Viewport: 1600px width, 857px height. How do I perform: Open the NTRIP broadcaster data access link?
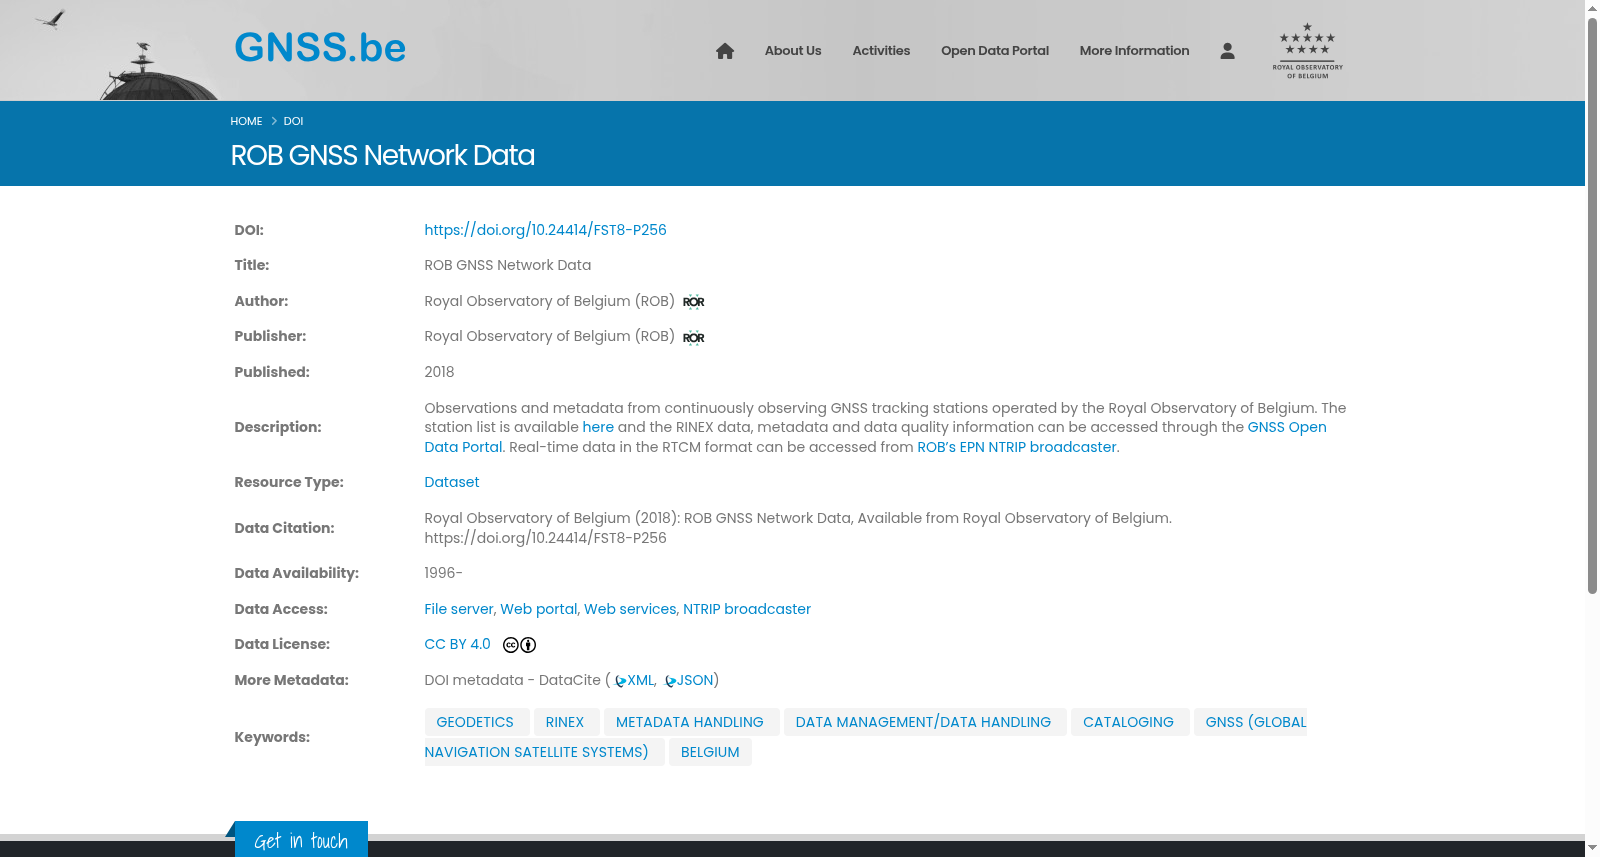coord(747,609)
